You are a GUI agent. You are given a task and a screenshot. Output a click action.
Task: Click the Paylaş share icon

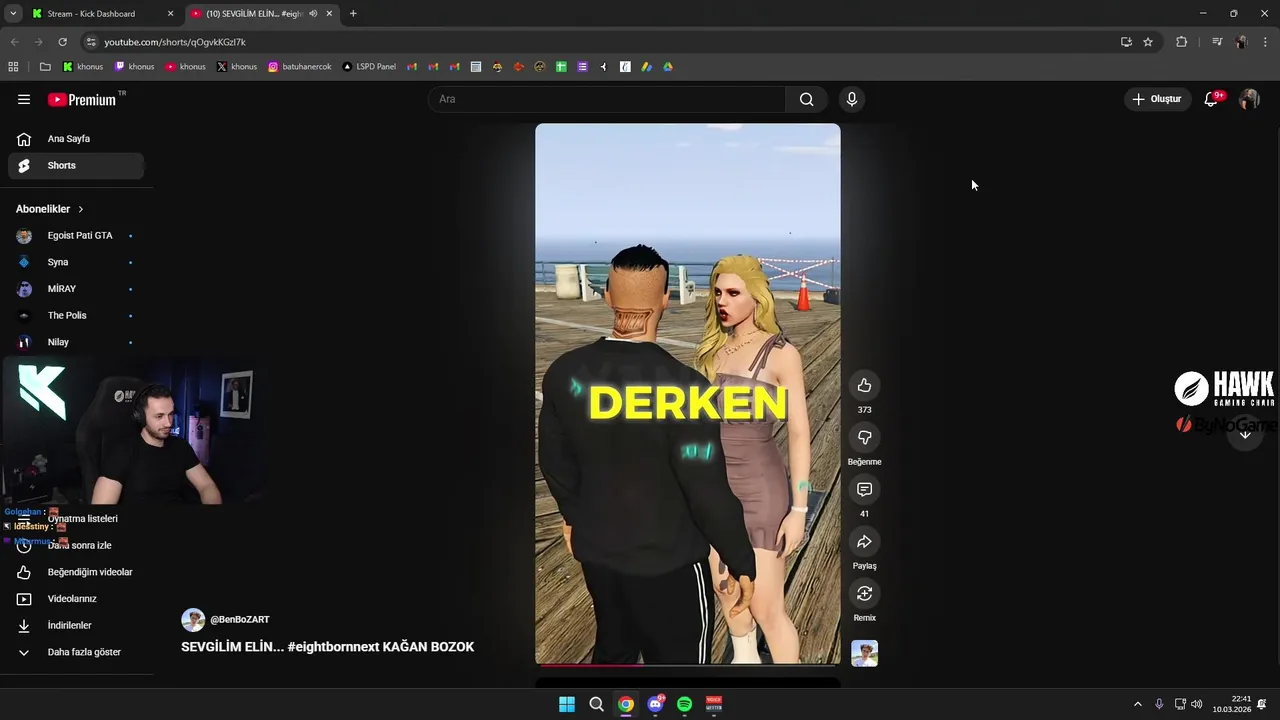click(x=864, y=542)
